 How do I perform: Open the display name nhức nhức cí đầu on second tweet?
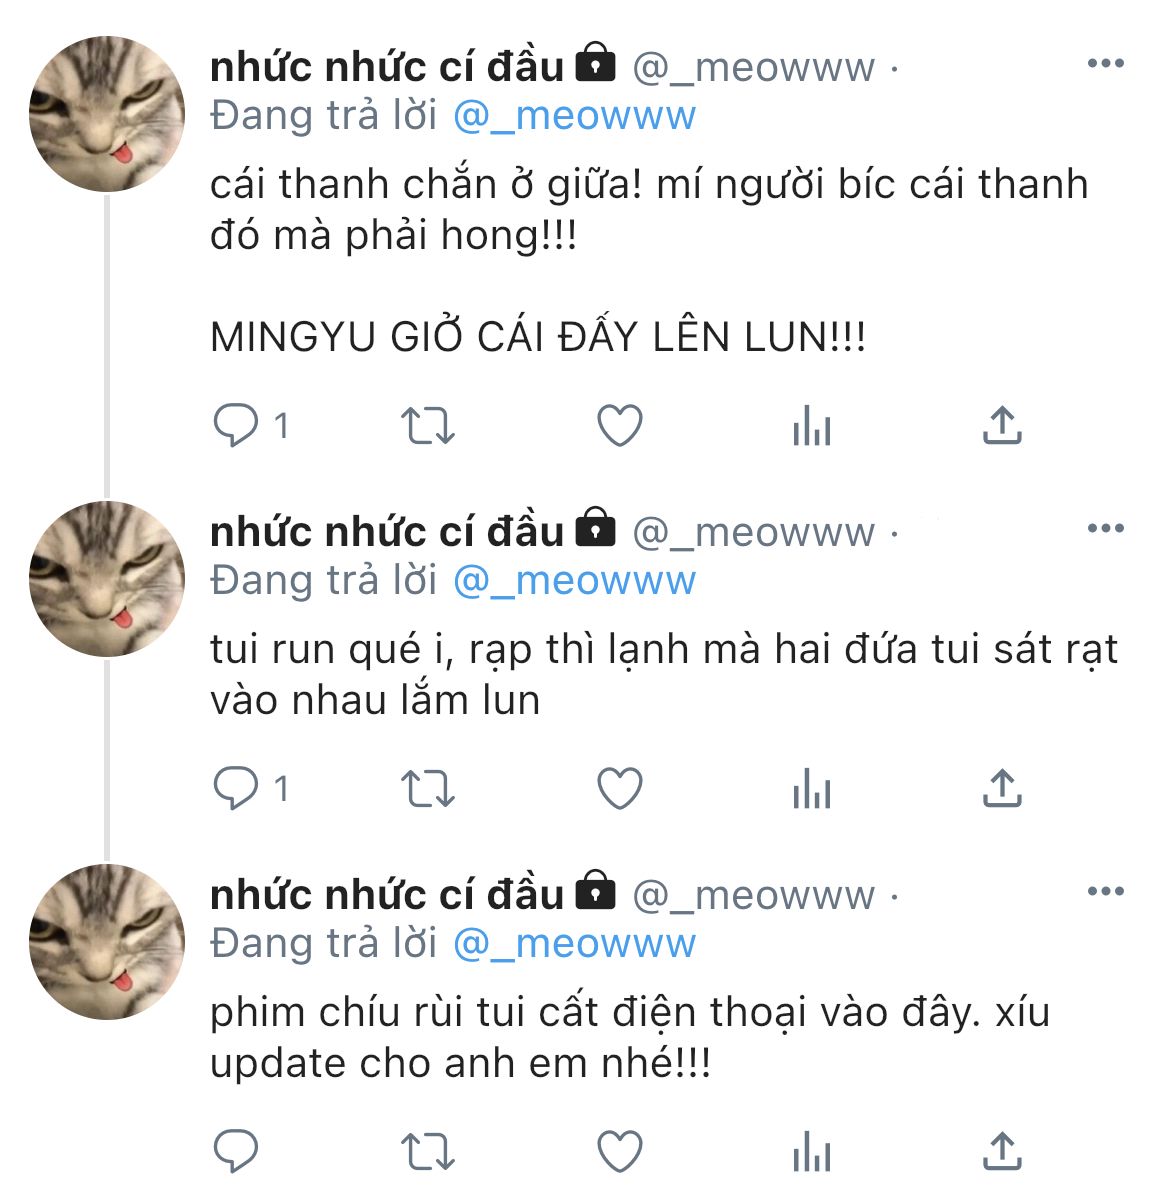click(x=387, y=532)
